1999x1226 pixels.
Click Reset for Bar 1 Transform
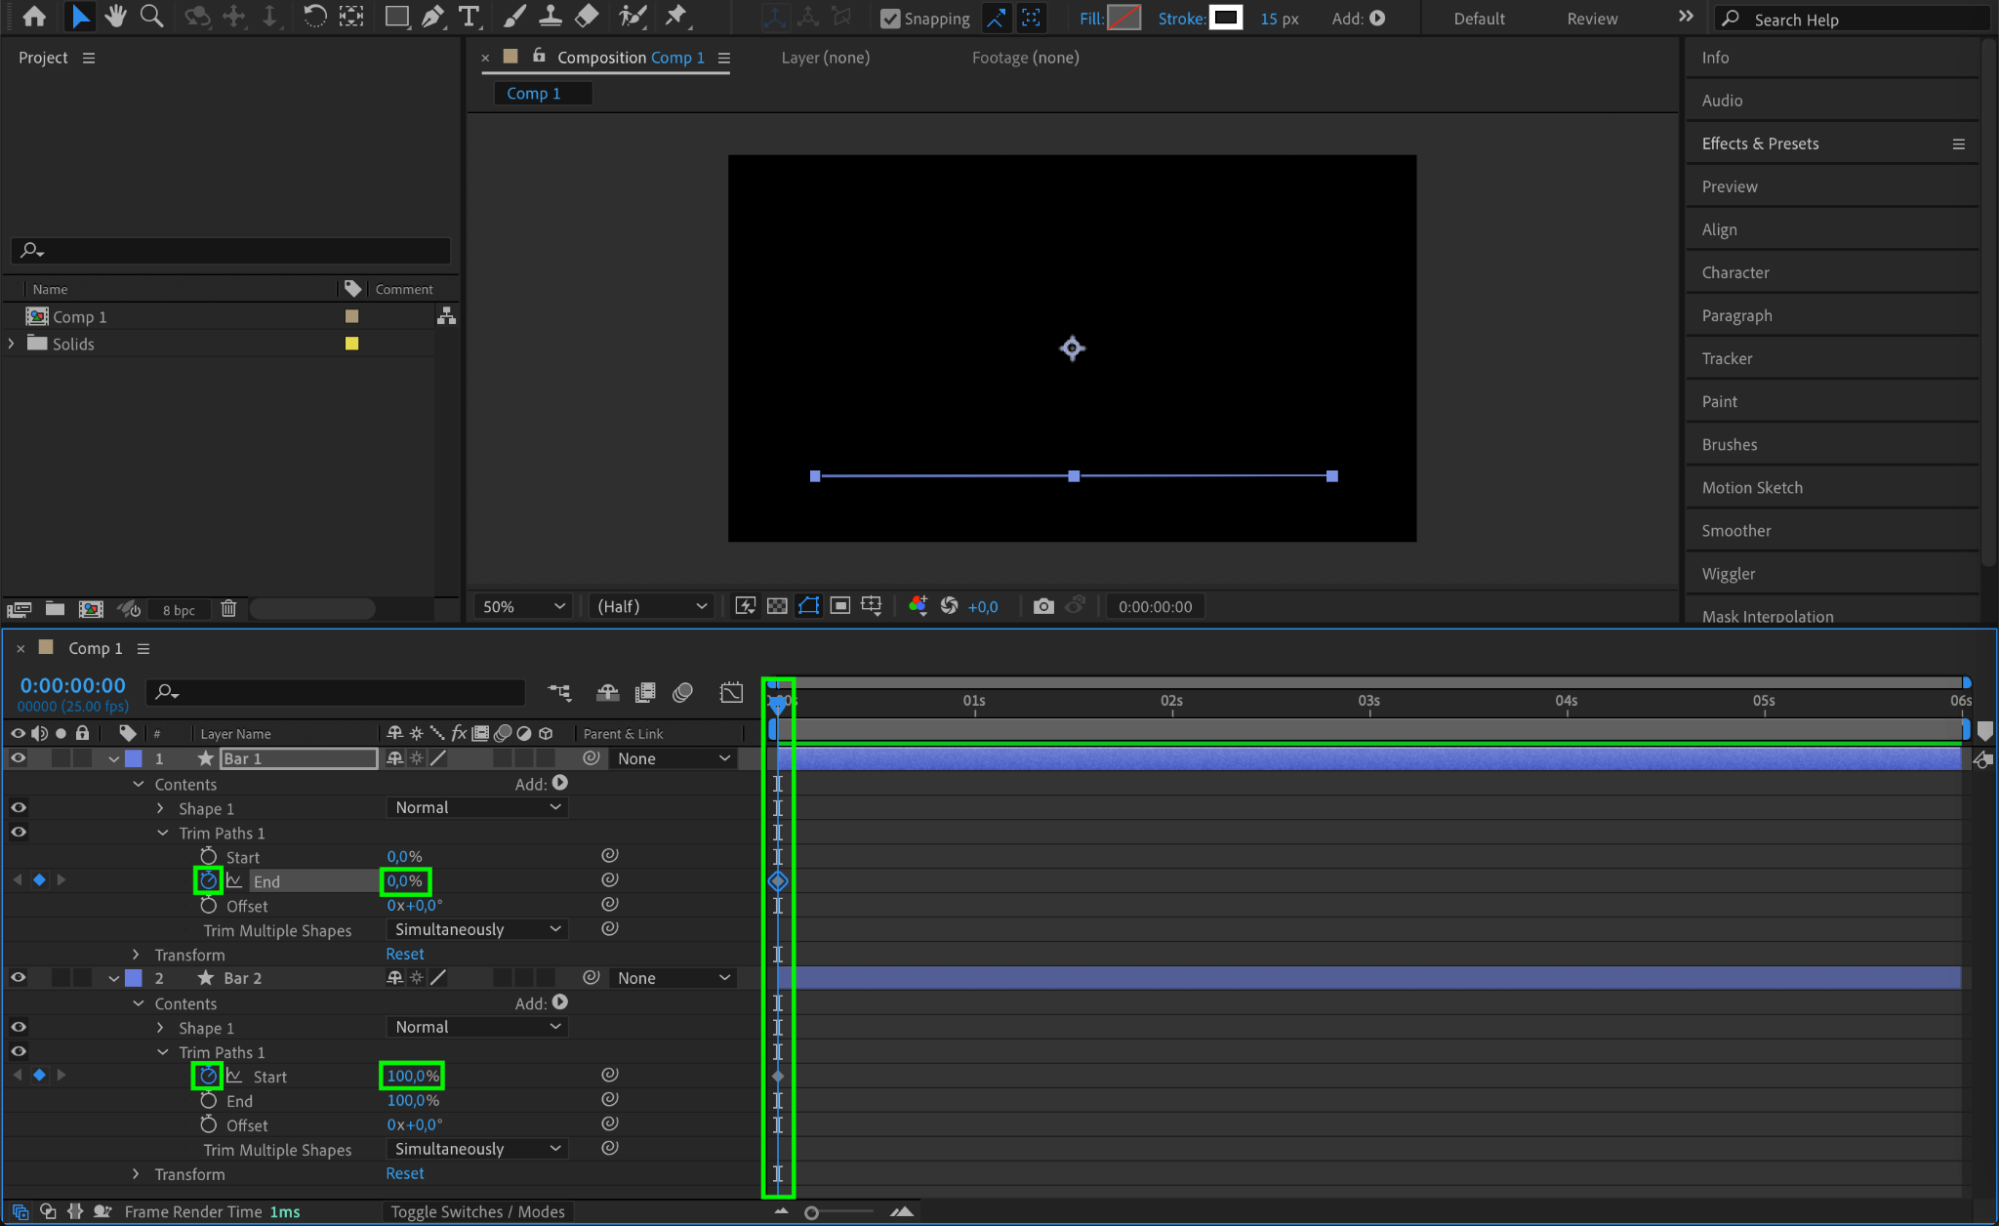(x=405, y=954)
